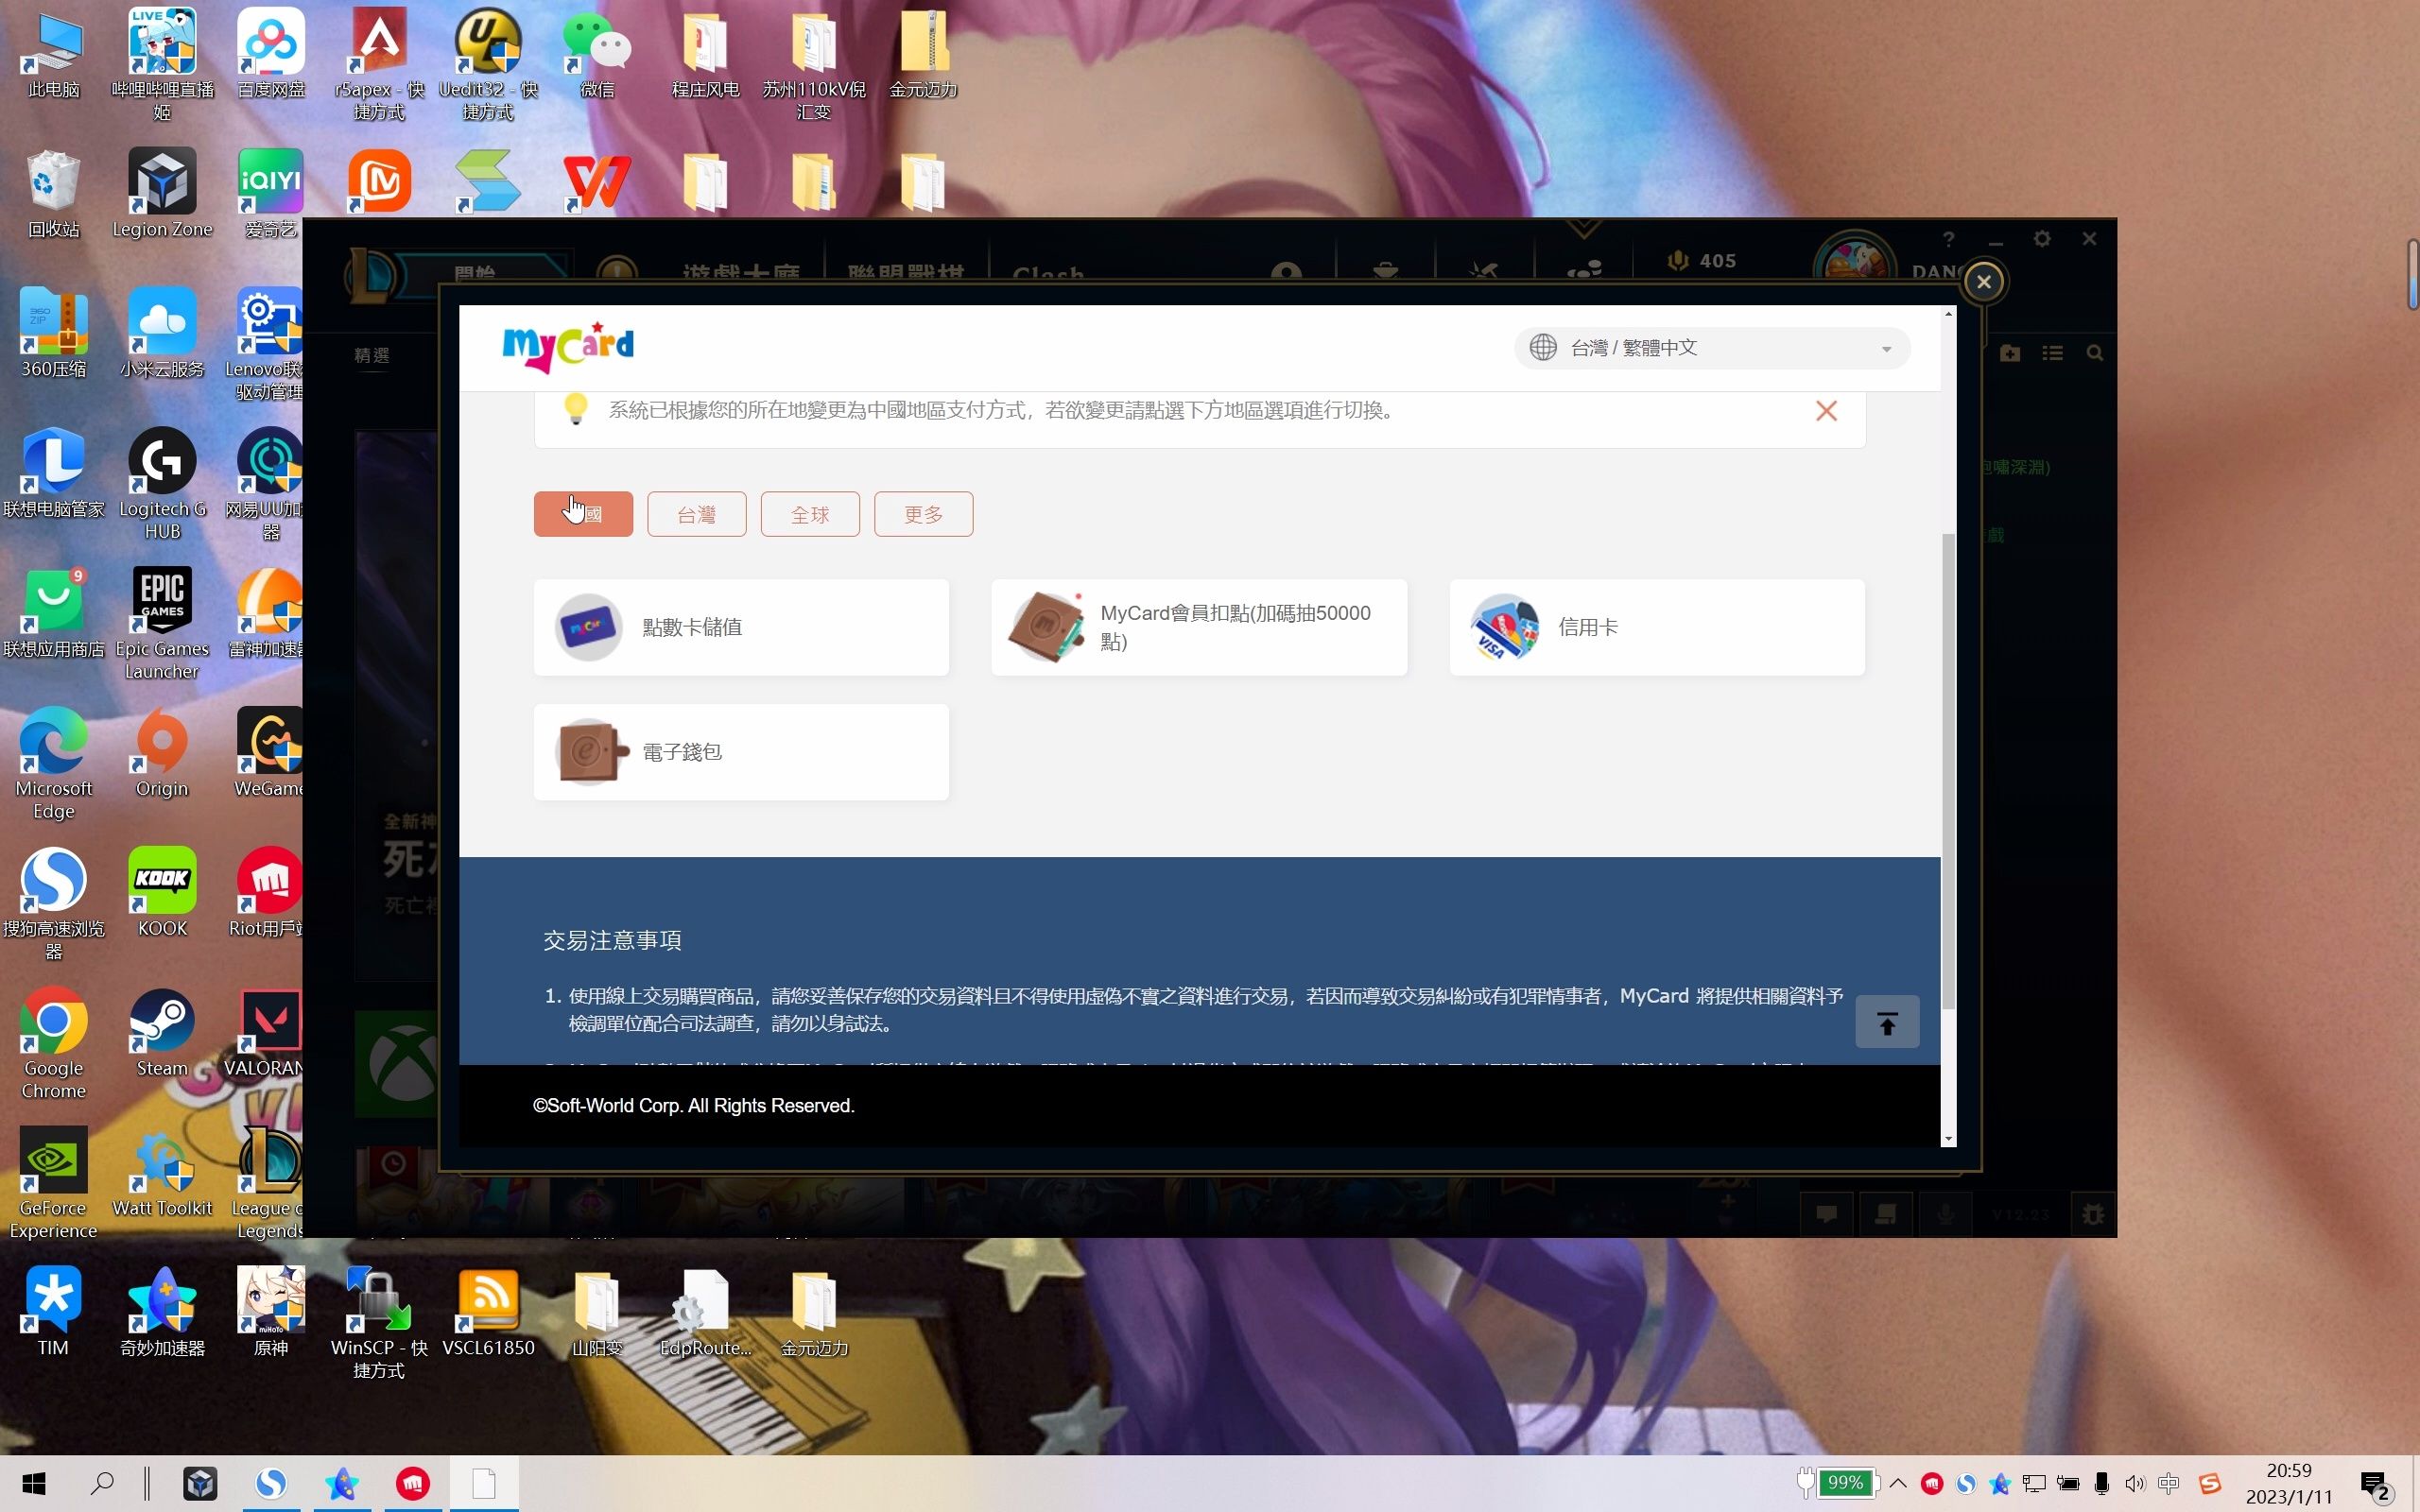
Task: Launch GeForce Experience icon
Action: tap(54, 1184)
